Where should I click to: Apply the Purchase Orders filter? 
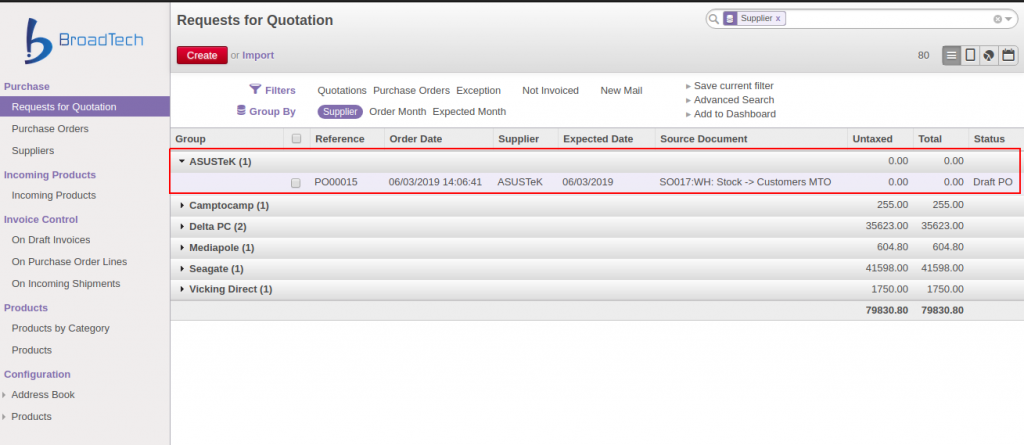(x=411, y=90)
